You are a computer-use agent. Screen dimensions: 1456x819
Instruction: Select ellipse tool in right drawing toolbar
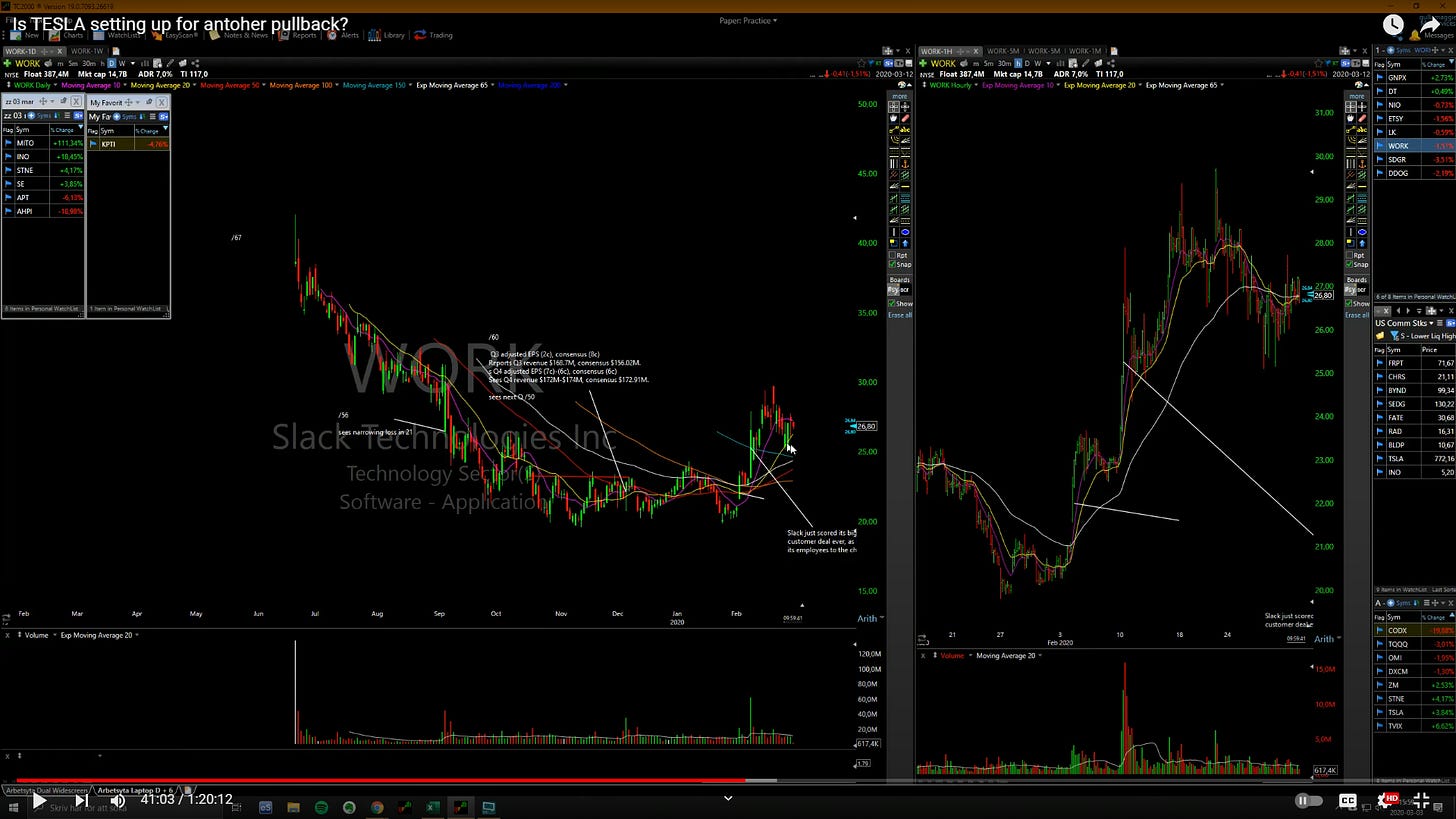point(1362,230)
